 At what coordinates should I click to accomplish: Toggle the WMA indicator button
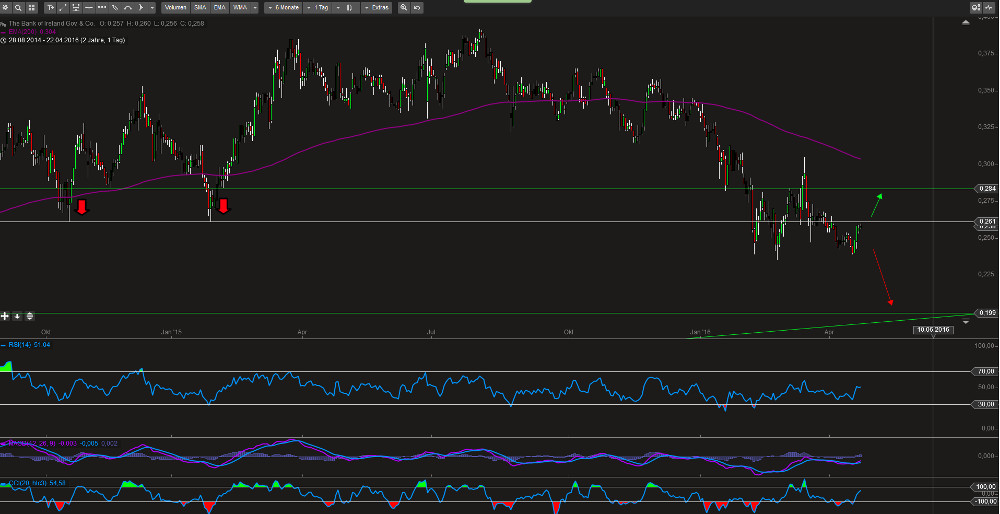240,8
